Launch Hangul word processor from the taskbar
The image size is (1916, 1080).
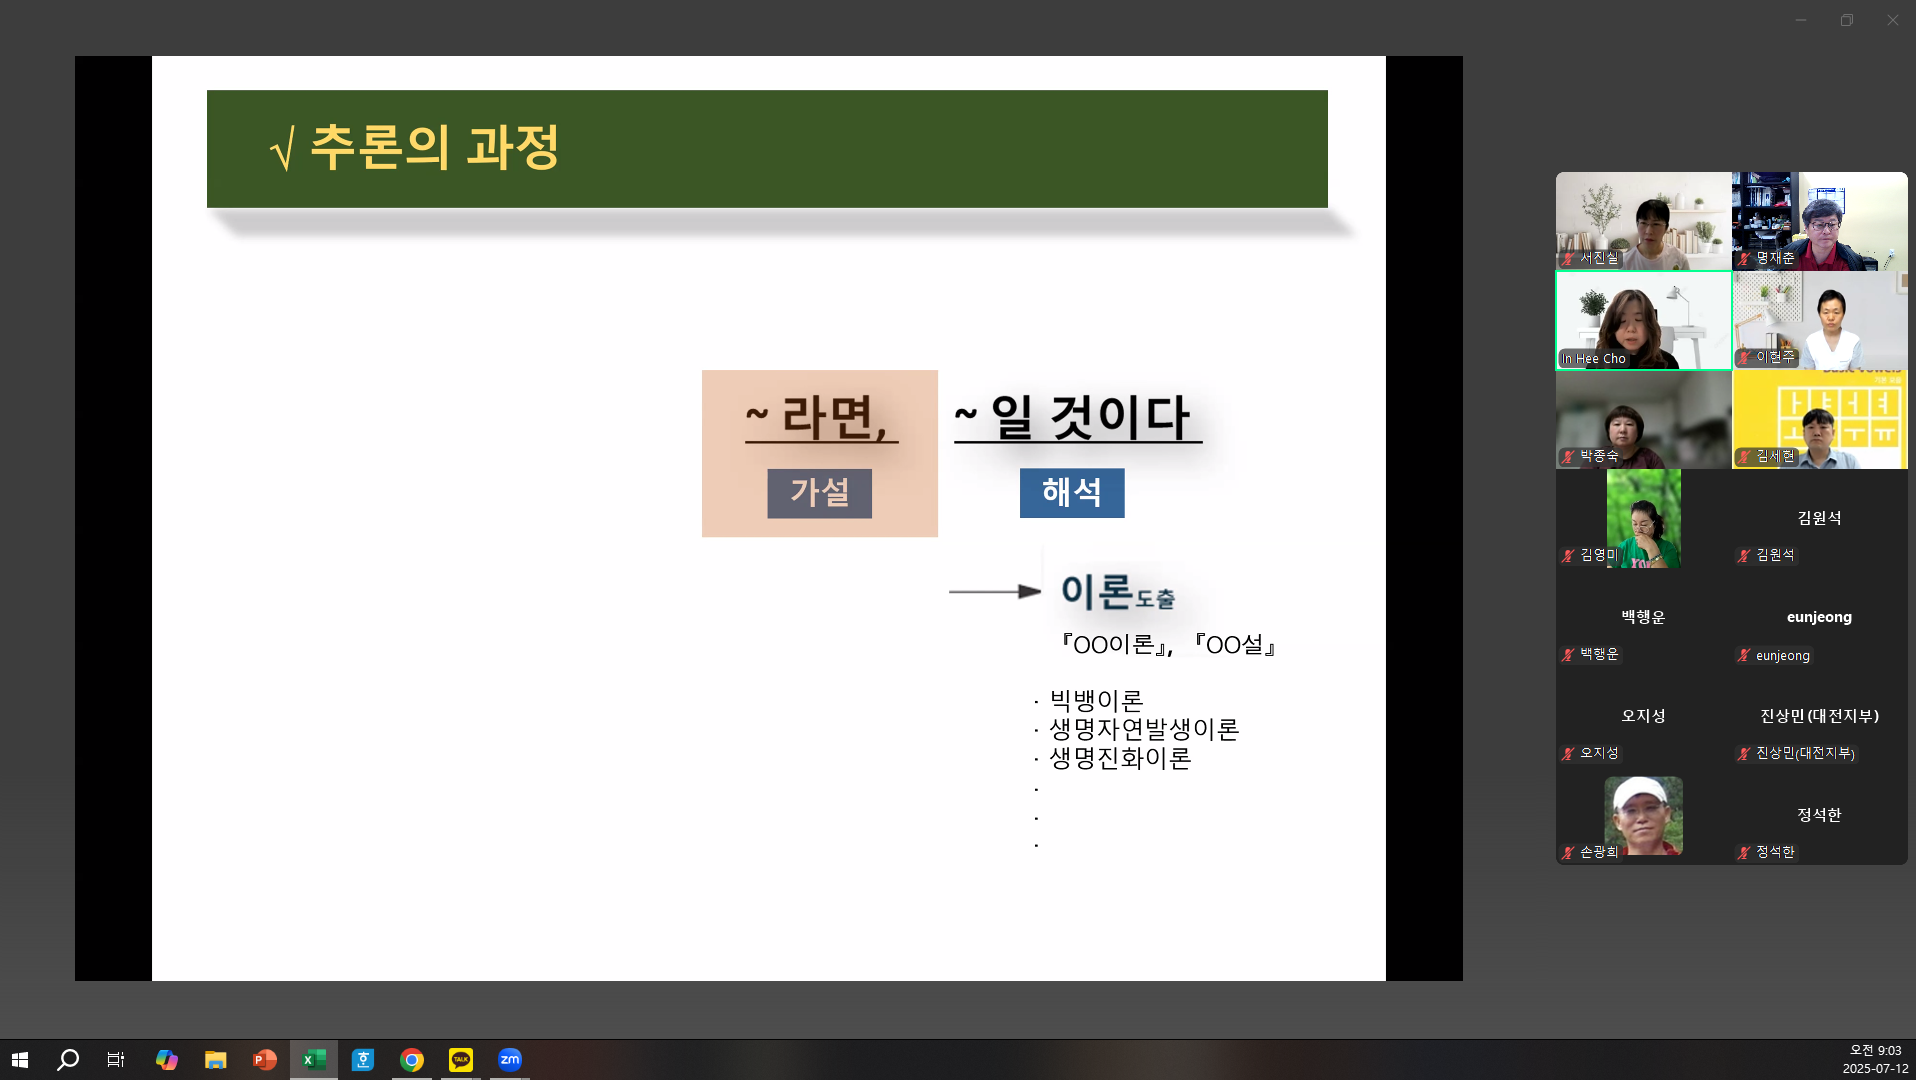(362, 1059)
